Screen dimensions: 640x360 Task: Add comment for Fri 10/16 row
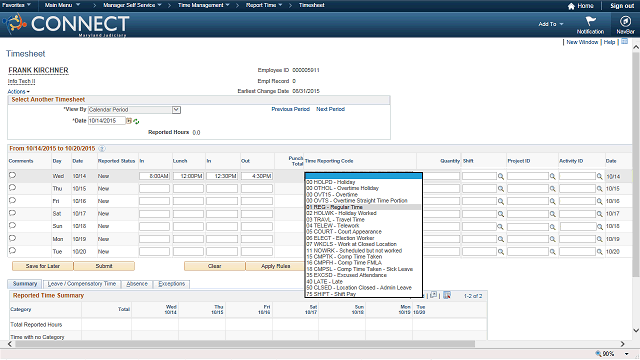pyautogui.click(x=12, y=200)
